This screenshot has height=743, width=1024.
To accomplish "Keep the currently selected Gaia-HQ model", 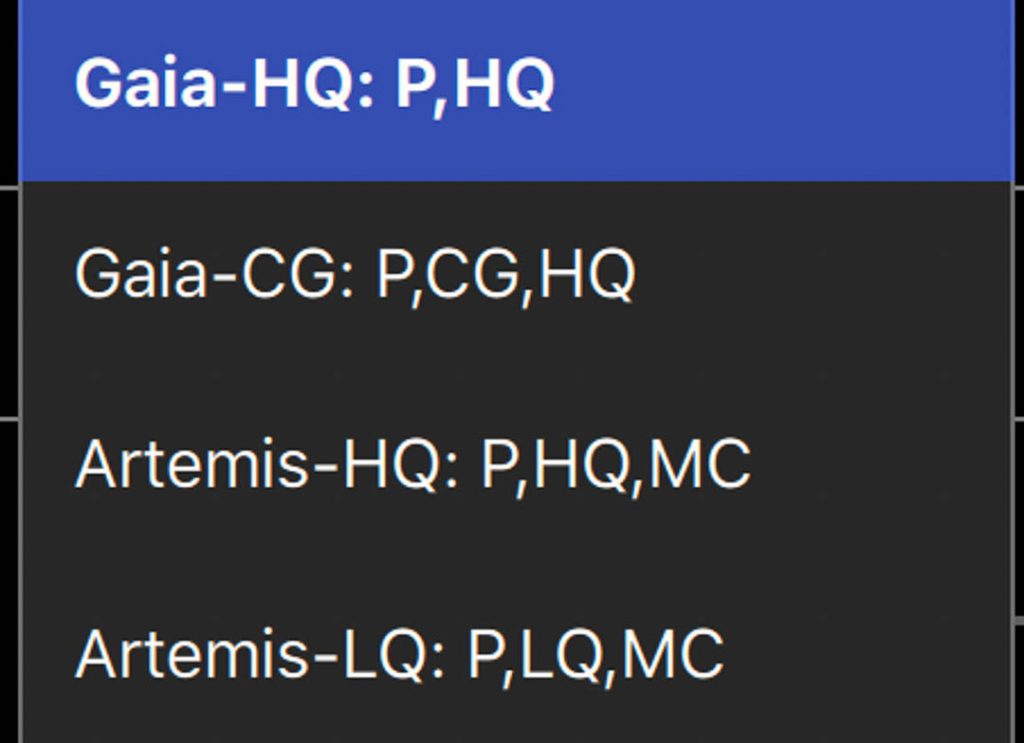I will (516, 90).
